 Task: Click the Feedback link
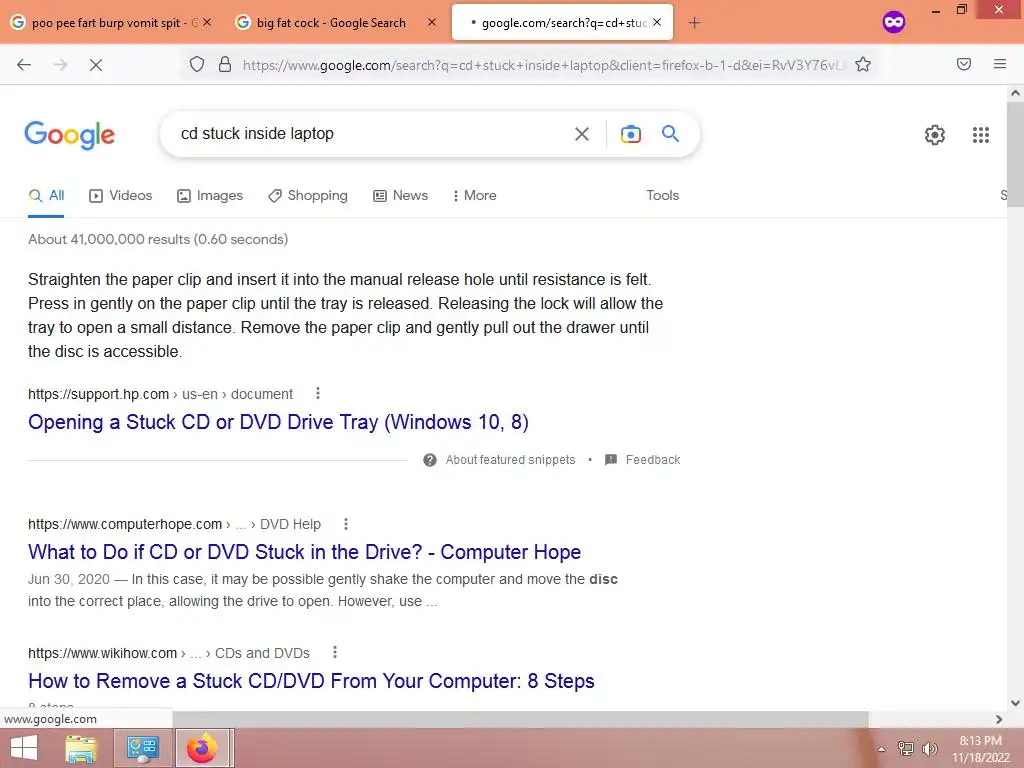click(x=652, y=460)
